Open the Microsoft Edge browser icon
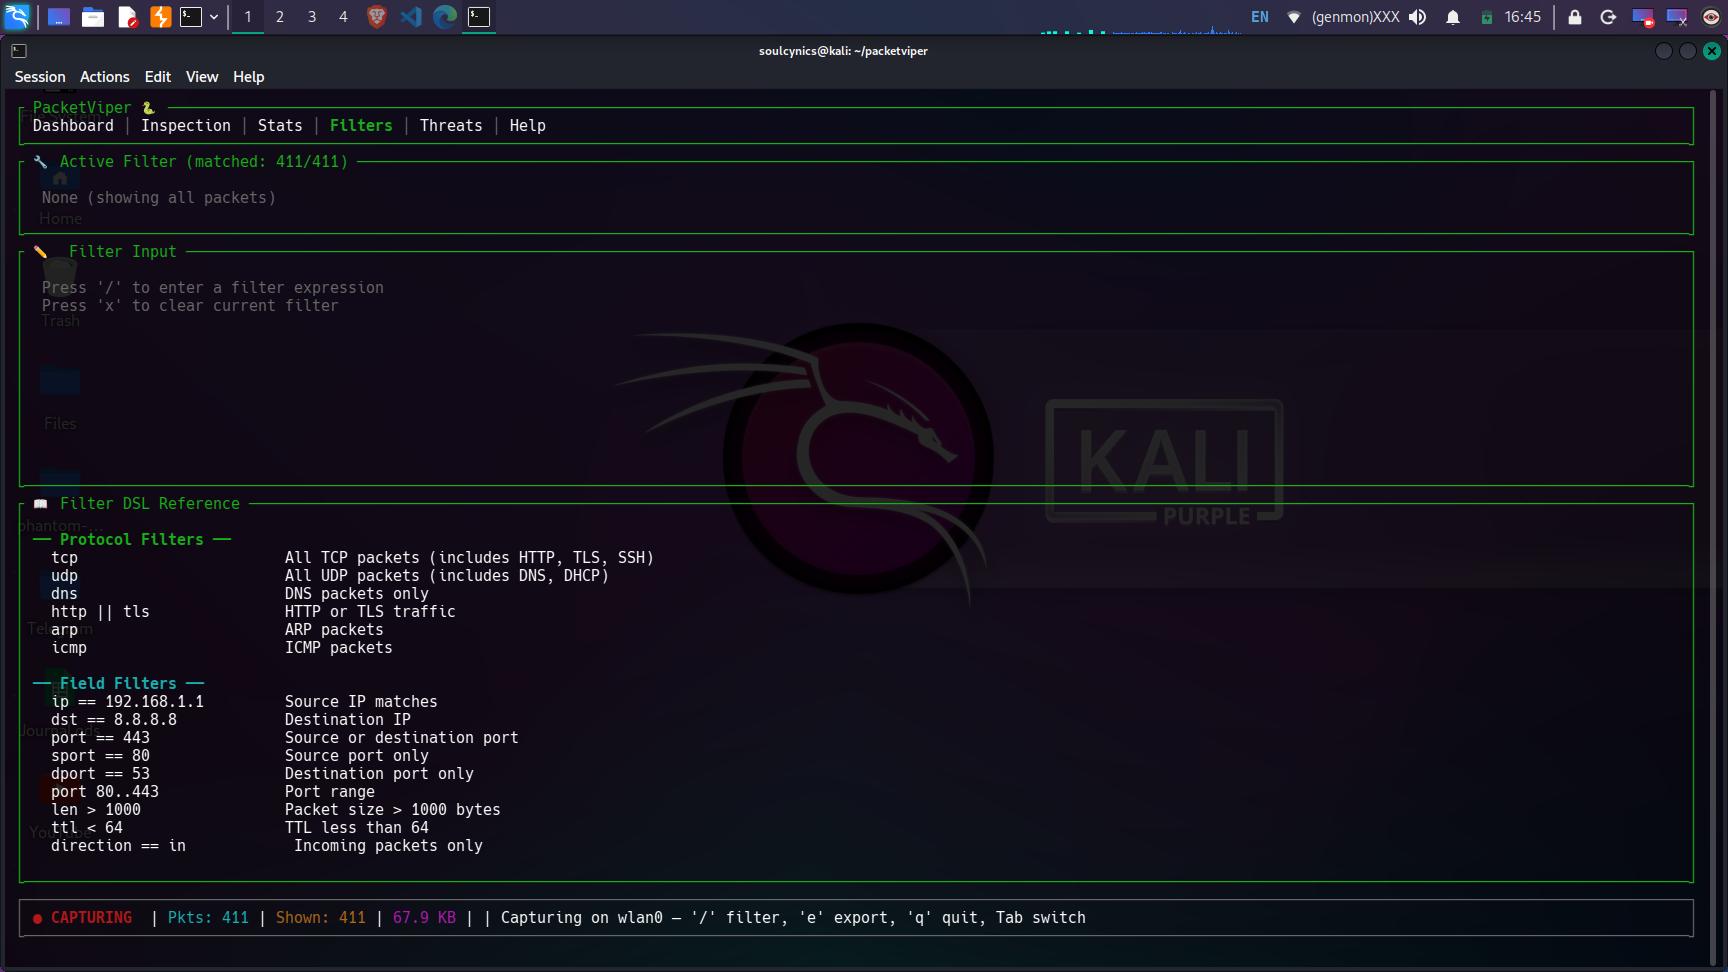Image resolution: width=1728 pixels, height=972 pixels. (445, 17)
